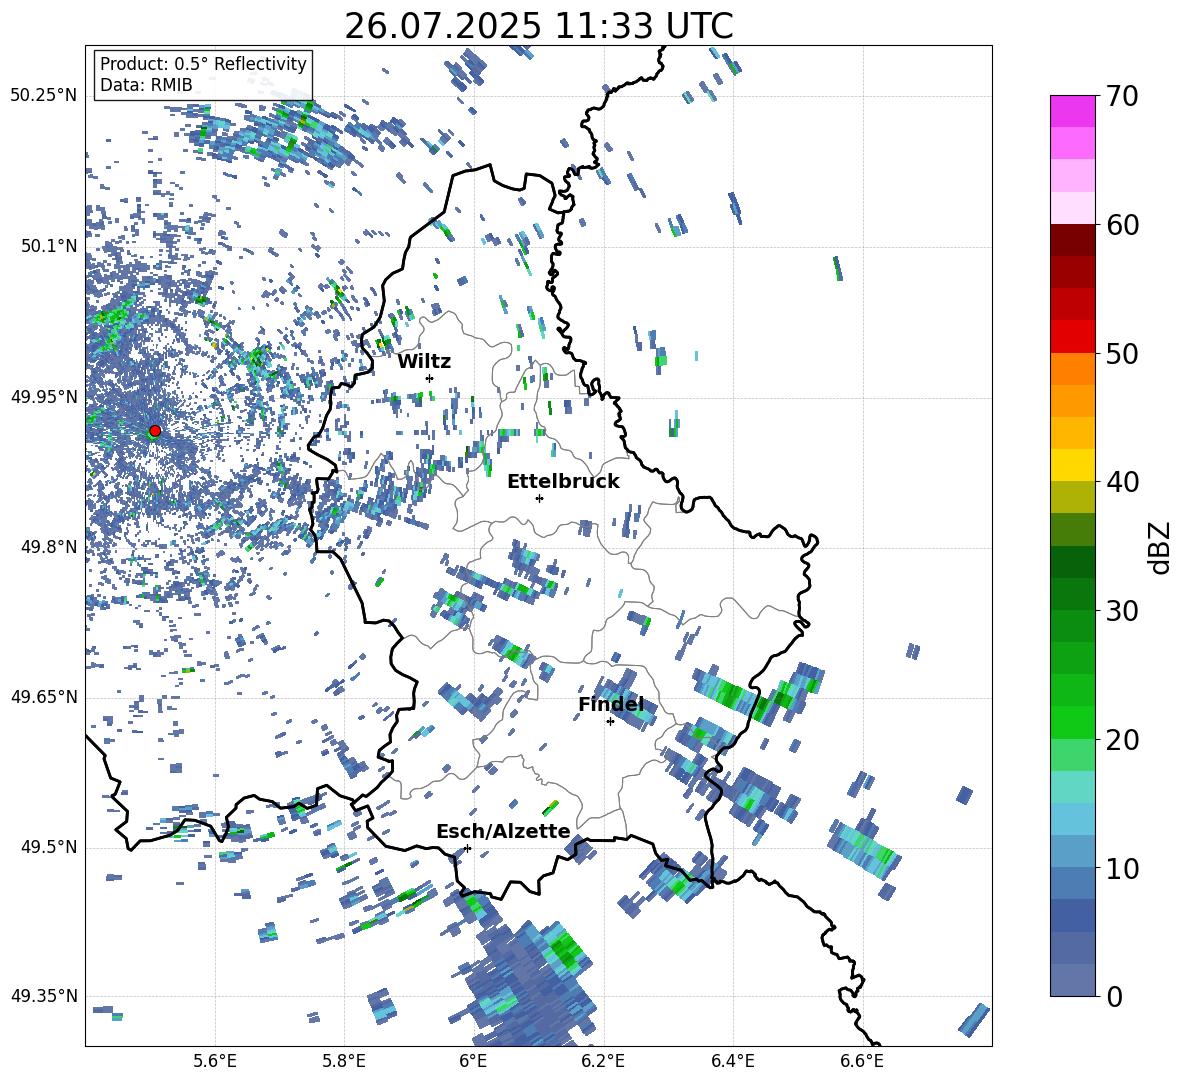Image resolution: width=1184 pixels, height=1081 pixels.
Task: Click the colorbar 0 tick value
Action: (x=1114, y=996)
